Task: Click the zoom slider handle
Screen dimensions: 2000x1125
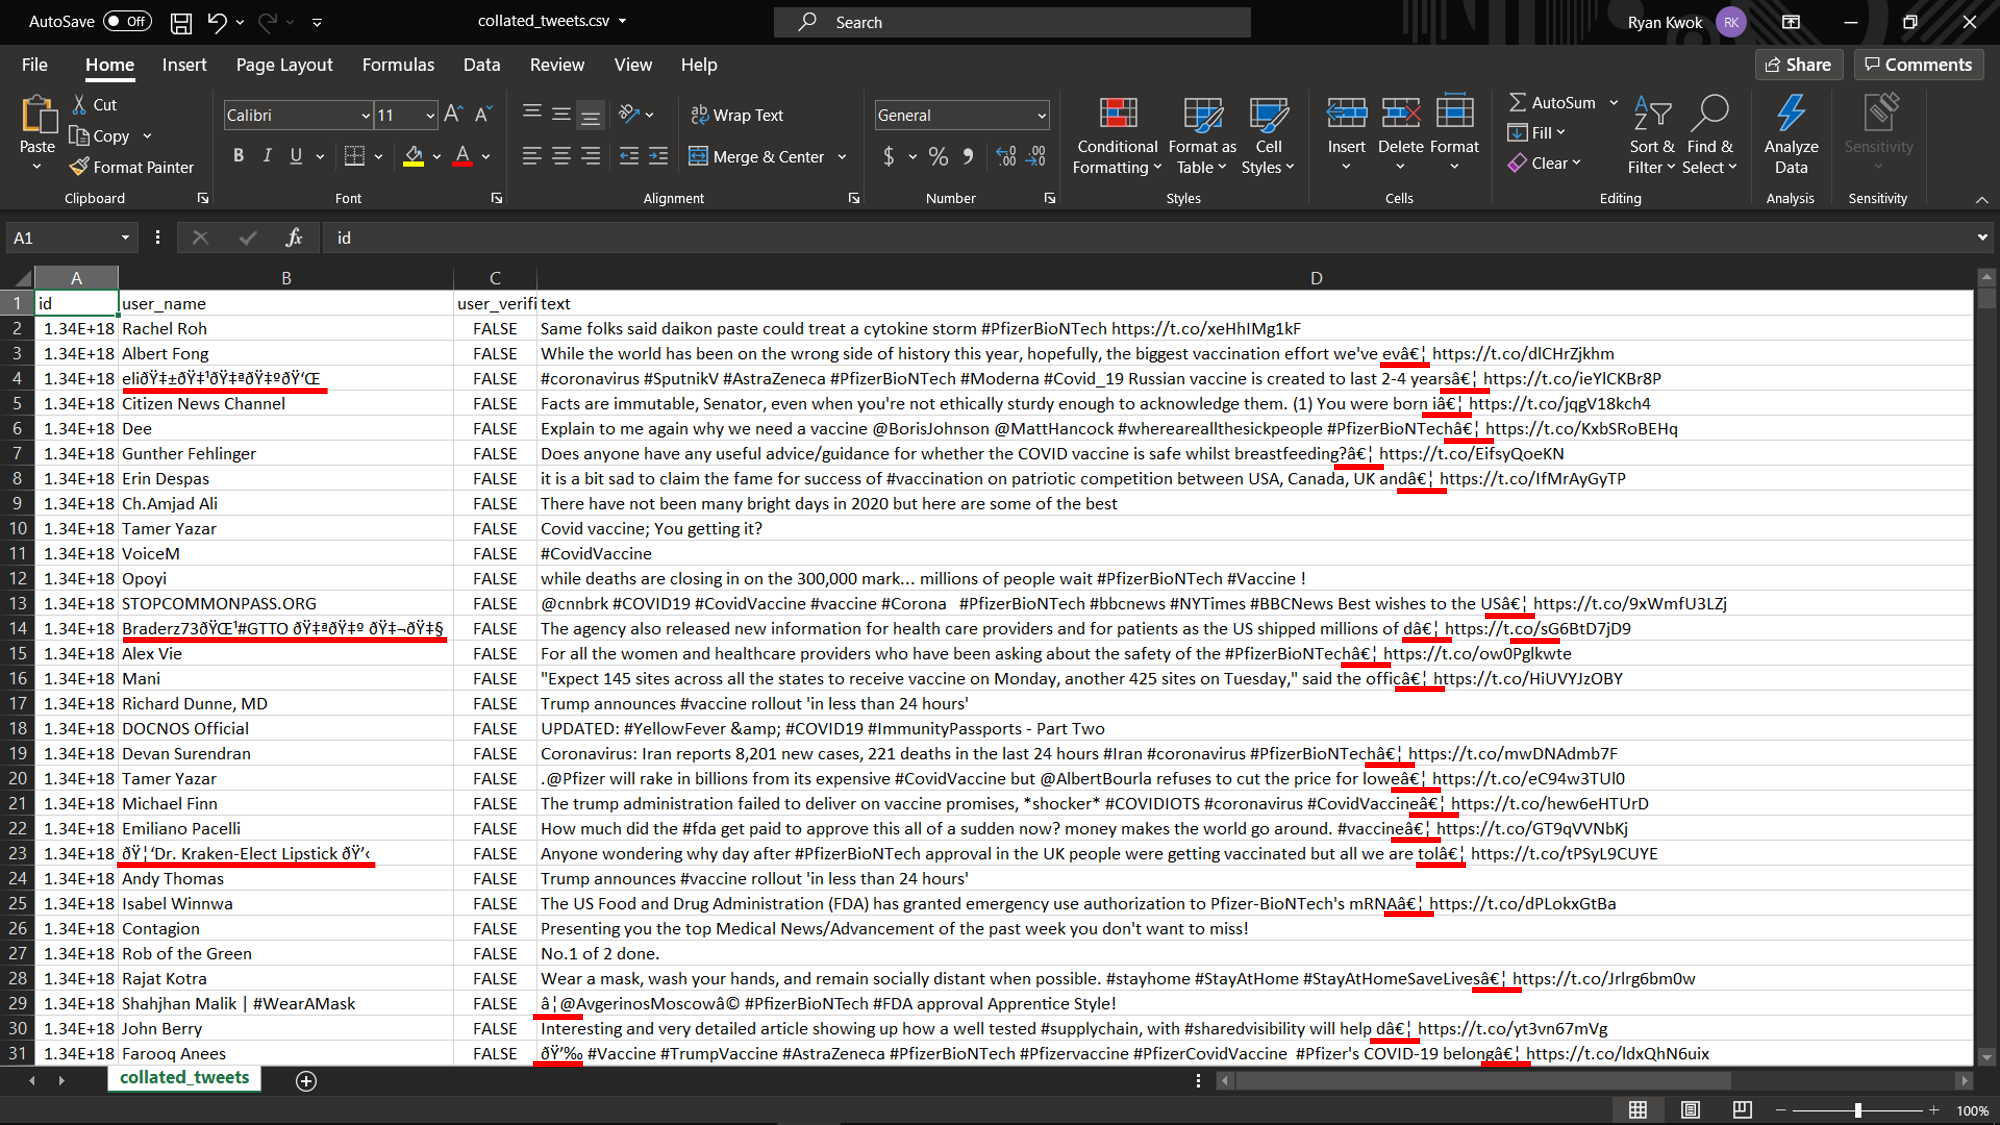Action: coord(1858,1110)
